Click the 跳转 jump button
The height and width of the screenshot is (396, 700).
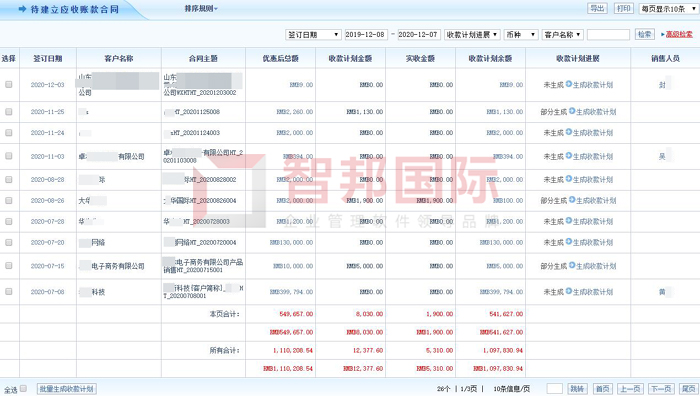point(577,389)
